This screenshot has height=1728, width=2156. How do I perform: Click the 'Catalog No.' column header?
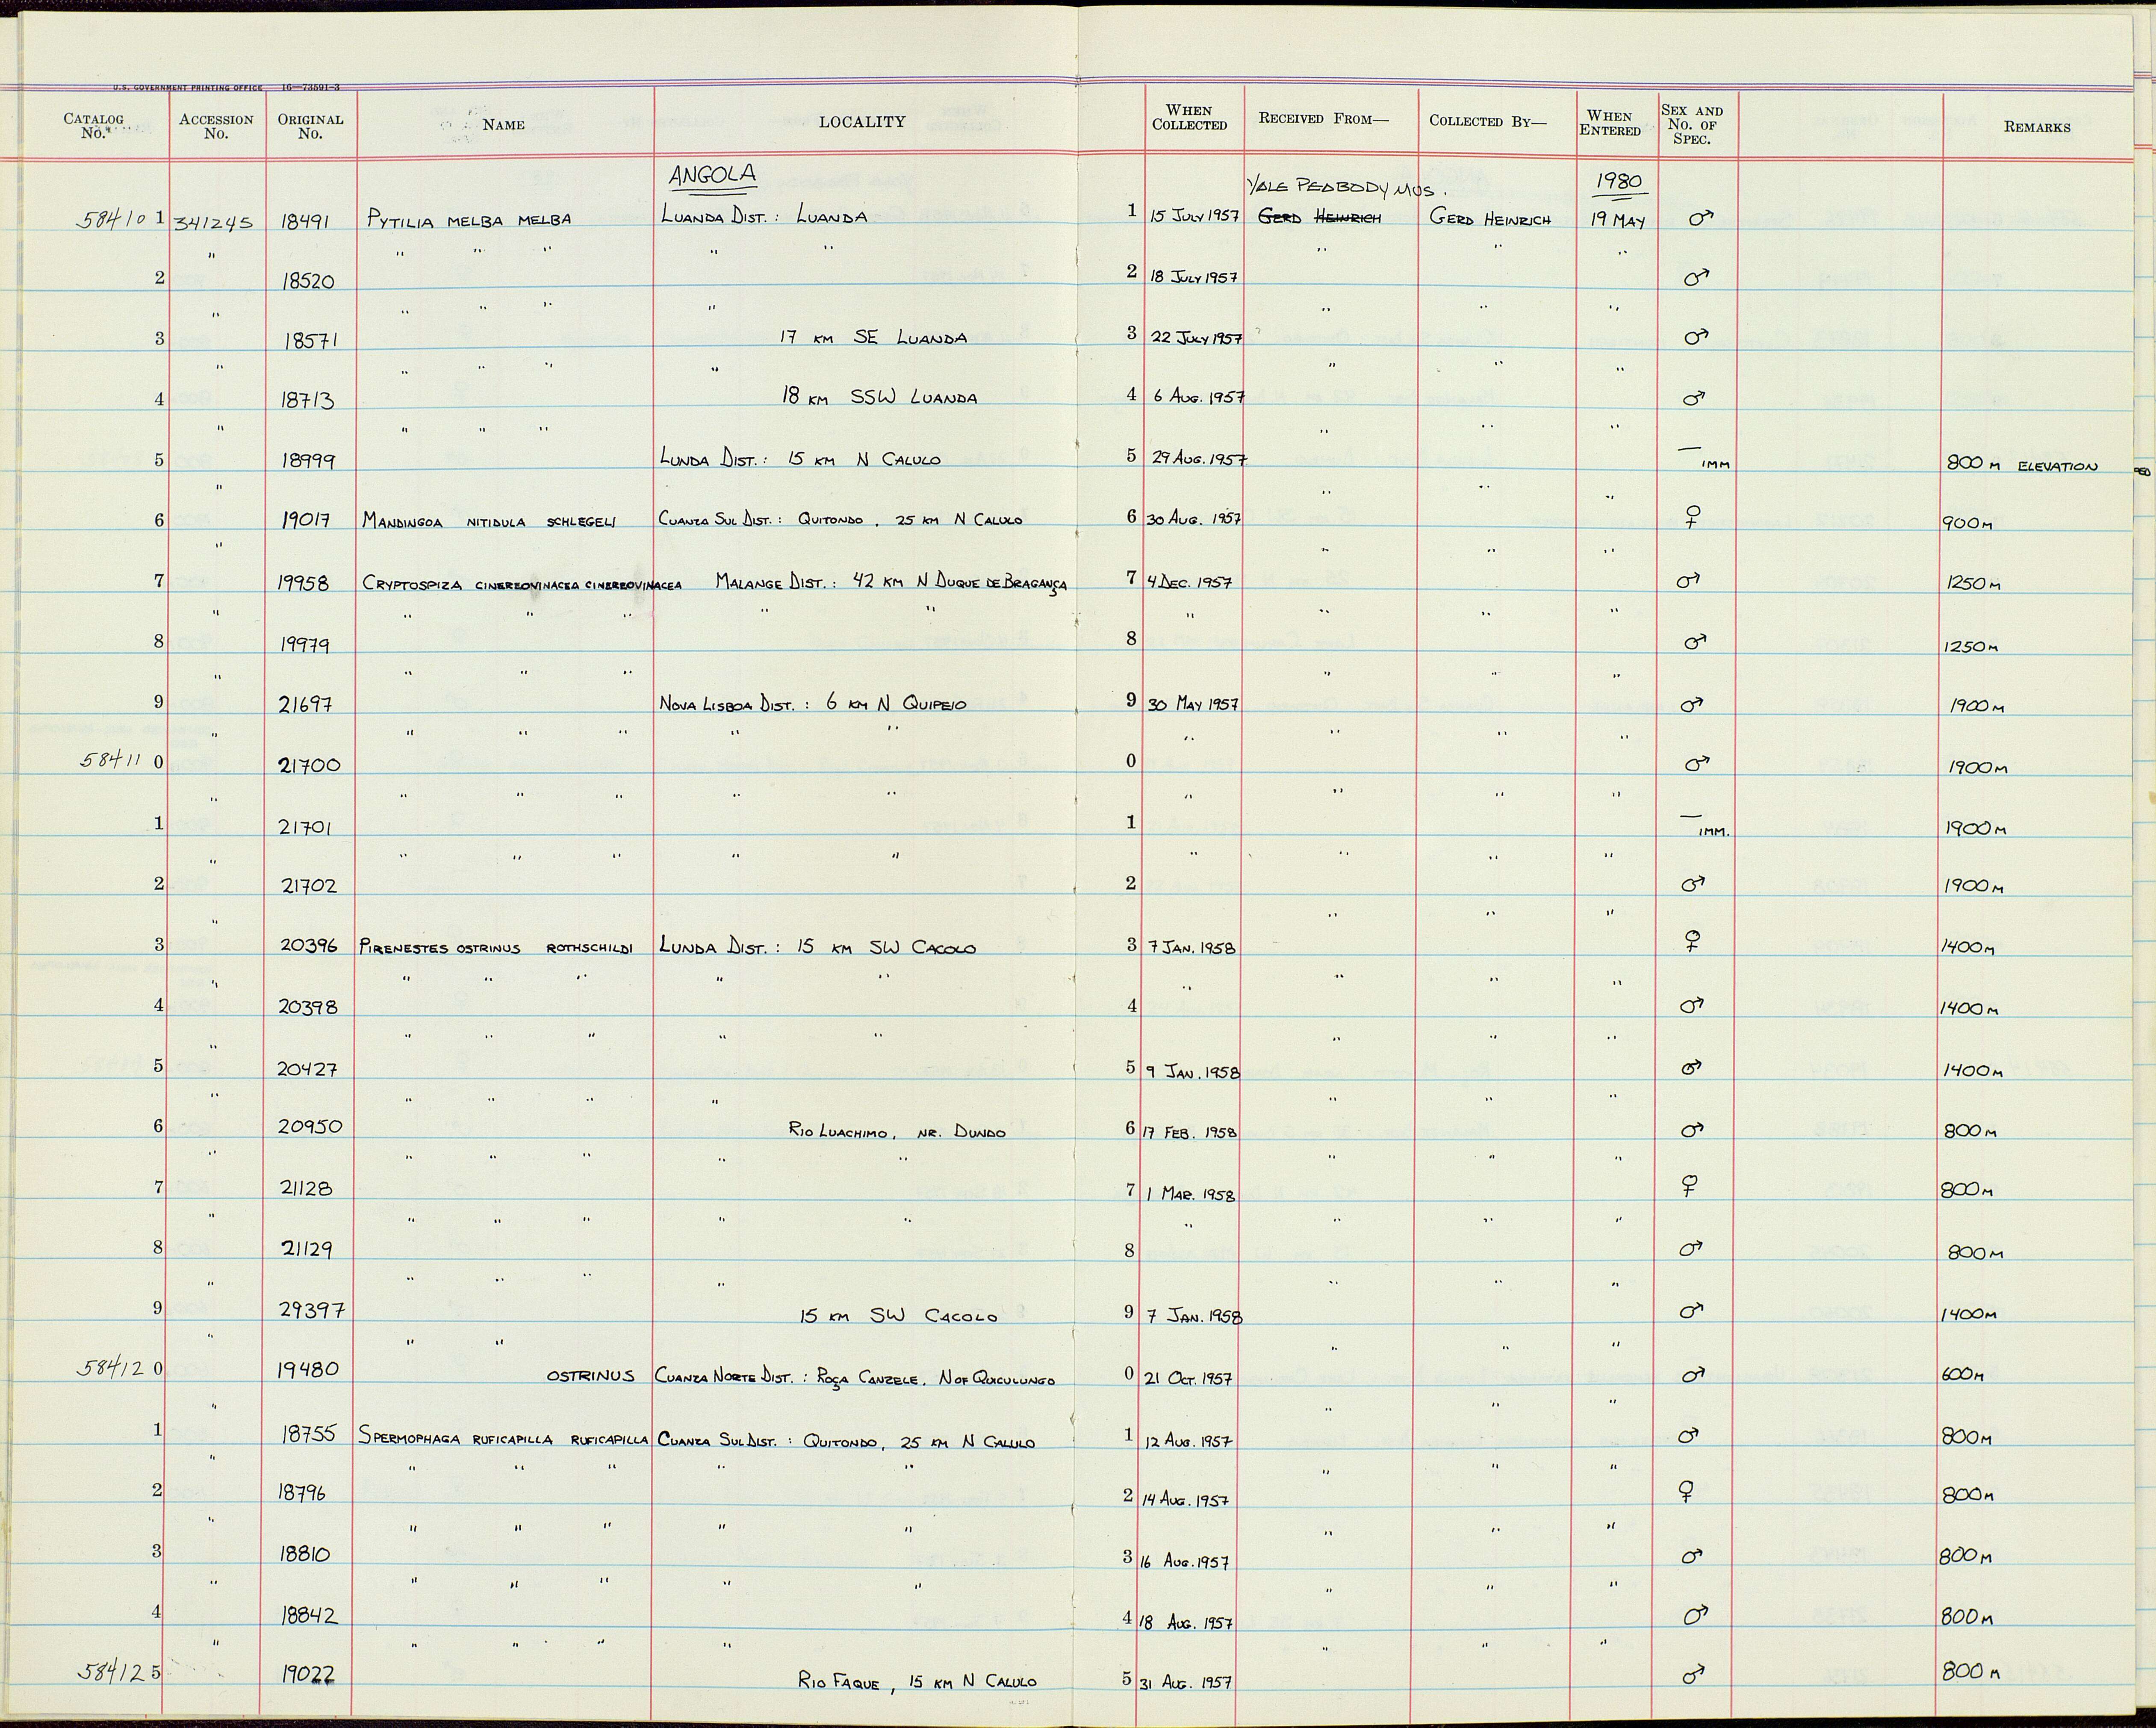93,126
